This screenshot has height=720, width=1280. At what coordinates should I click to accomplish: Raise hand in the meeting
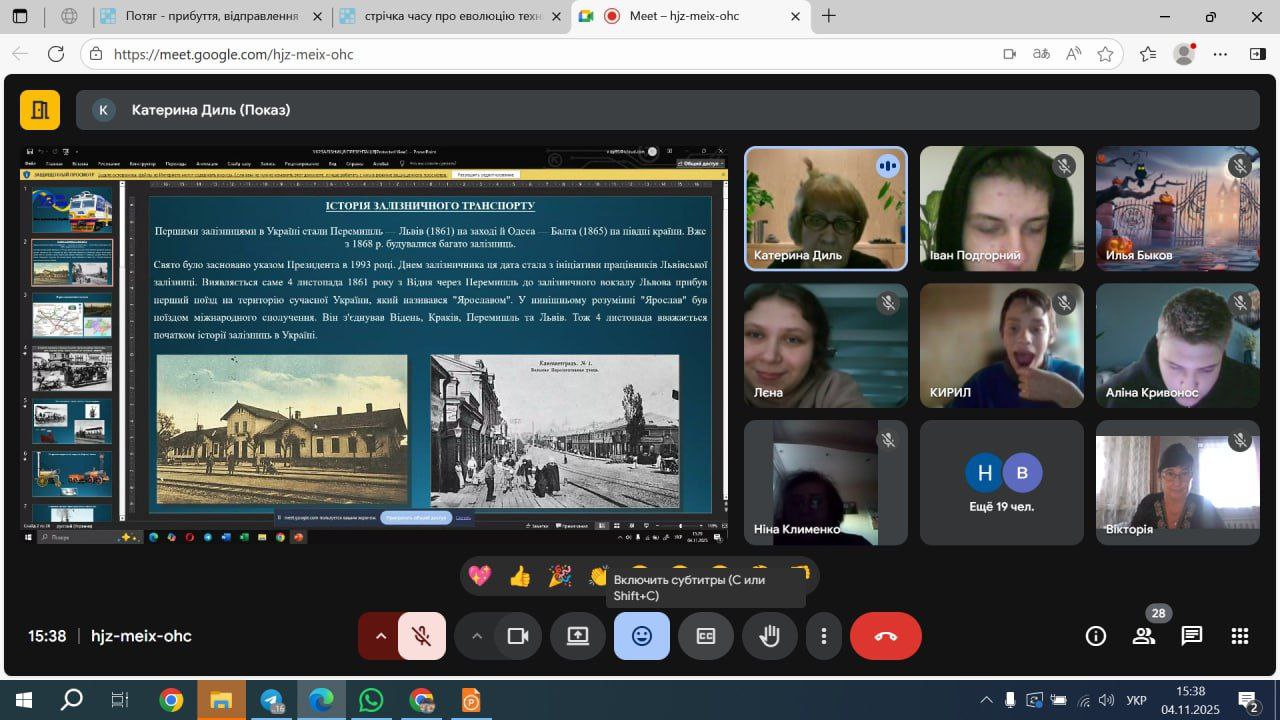769,636
